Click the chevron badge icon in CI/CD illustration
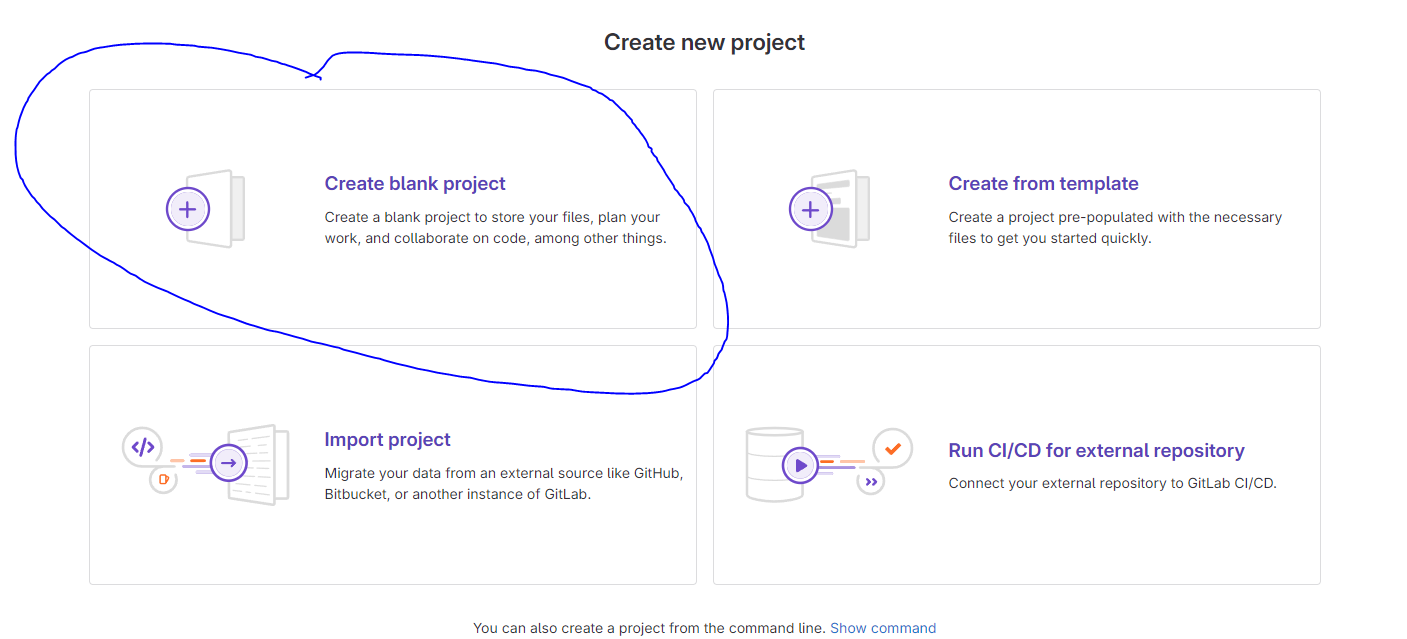Screen dimensions: 1407x639 (869, 481)
